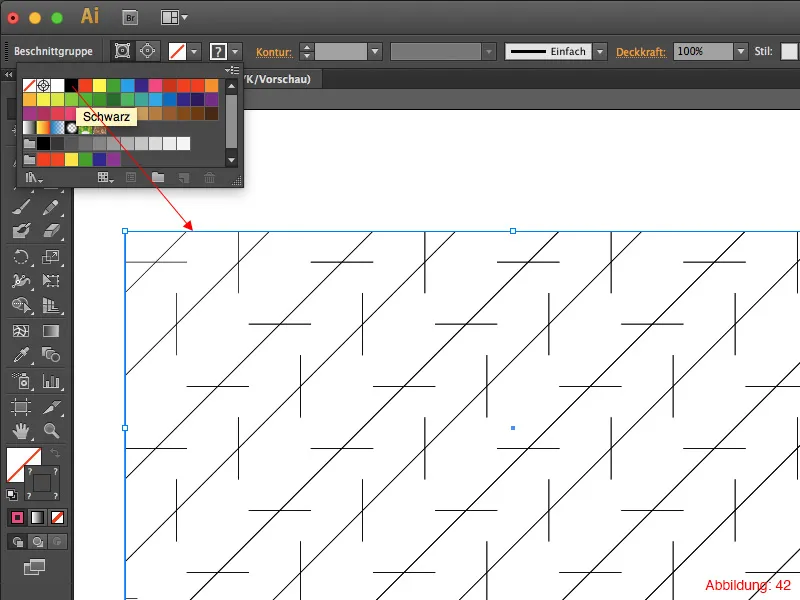
Task: Swap fill and stroke arrows
Action: 55,453
